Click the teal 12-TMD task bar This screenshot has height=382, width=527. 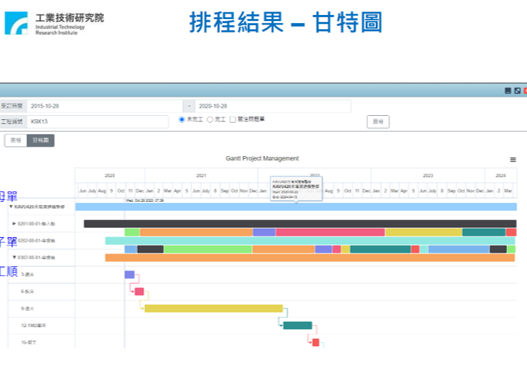(x=297, y=325)
